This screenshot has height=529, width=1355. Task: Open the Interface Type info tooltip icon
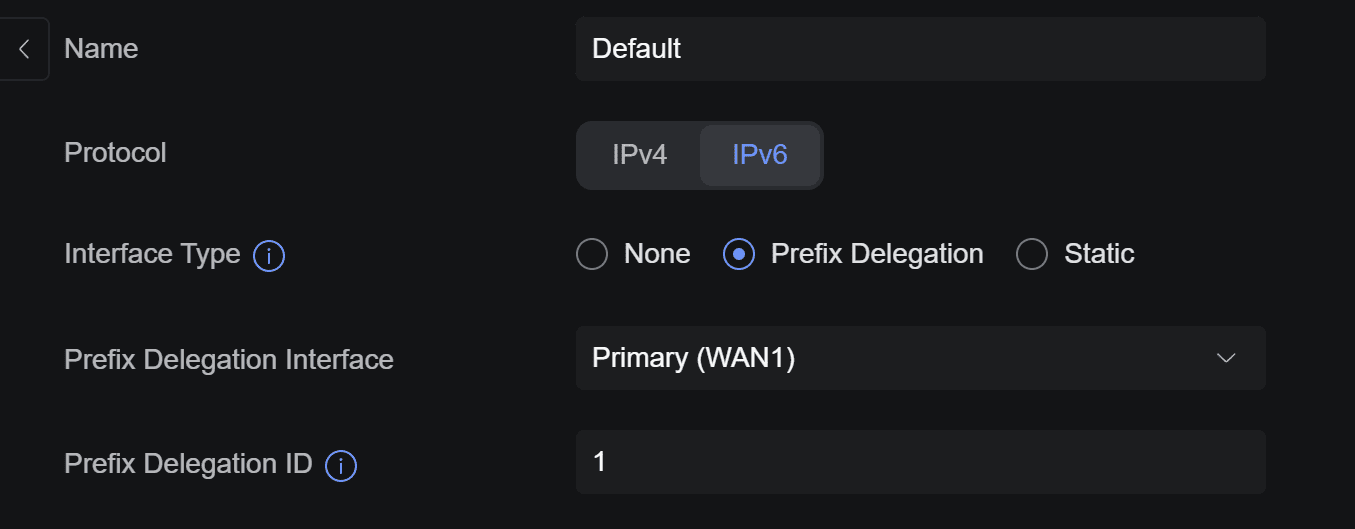pos(269,256)
